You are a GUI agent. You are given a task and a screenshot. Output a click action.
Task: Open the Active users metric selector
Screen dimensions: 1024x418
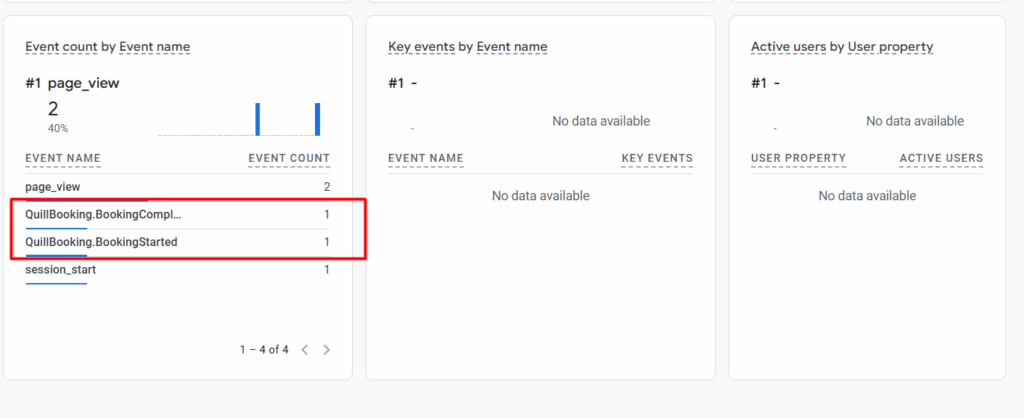pyautogui.click(x=790, y=47)
